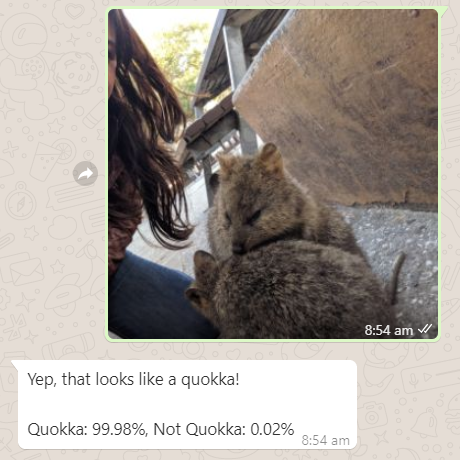Click the upper quokka's face in the photo

(x=247, y=218)
